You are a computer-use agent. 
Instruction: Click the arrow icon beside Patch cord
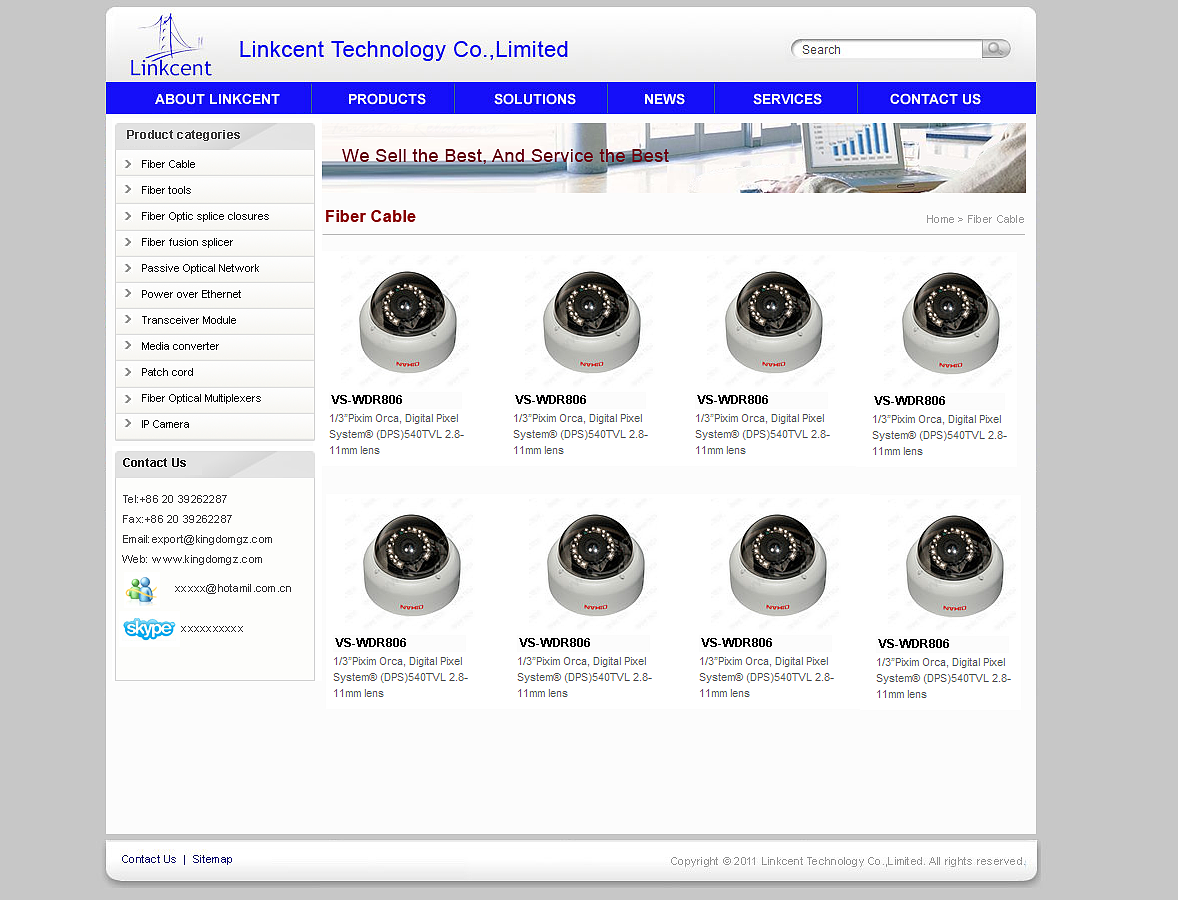128,372
